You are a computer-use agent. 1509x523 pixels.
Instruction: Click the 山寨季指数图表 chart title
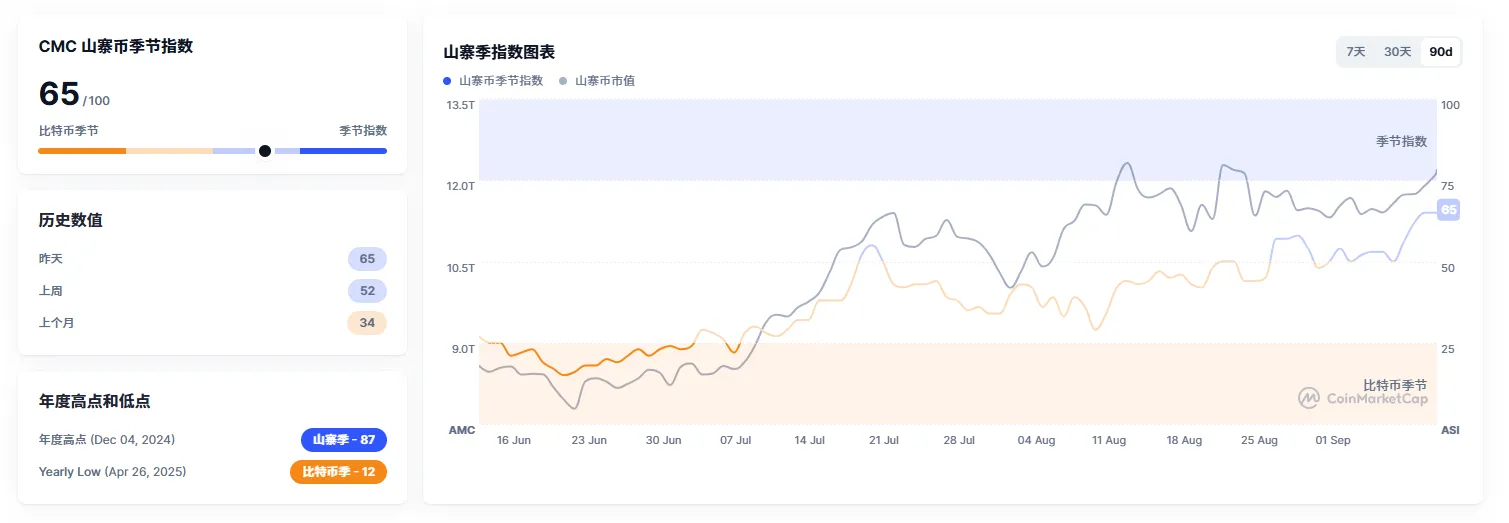click(x=499, y=52)
